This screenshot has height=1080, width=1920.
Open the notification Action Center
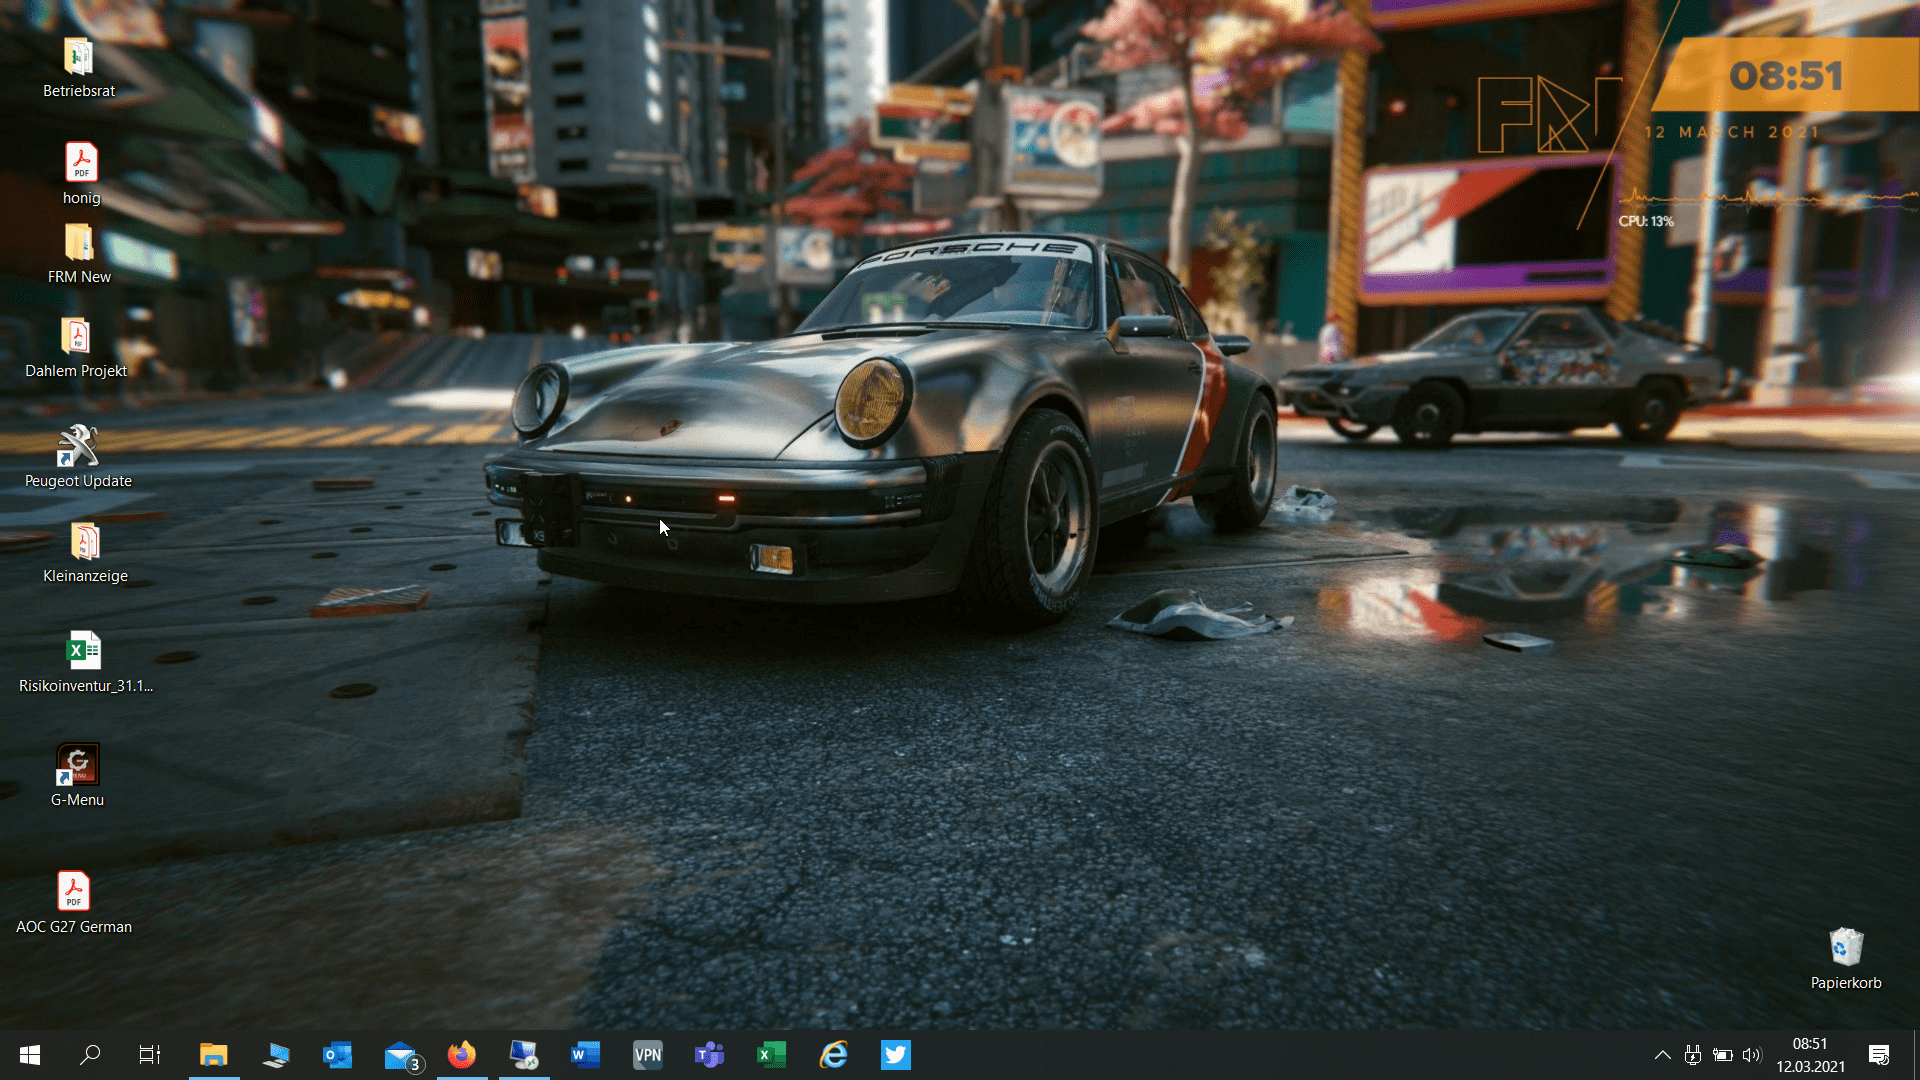point(1879,1055)
